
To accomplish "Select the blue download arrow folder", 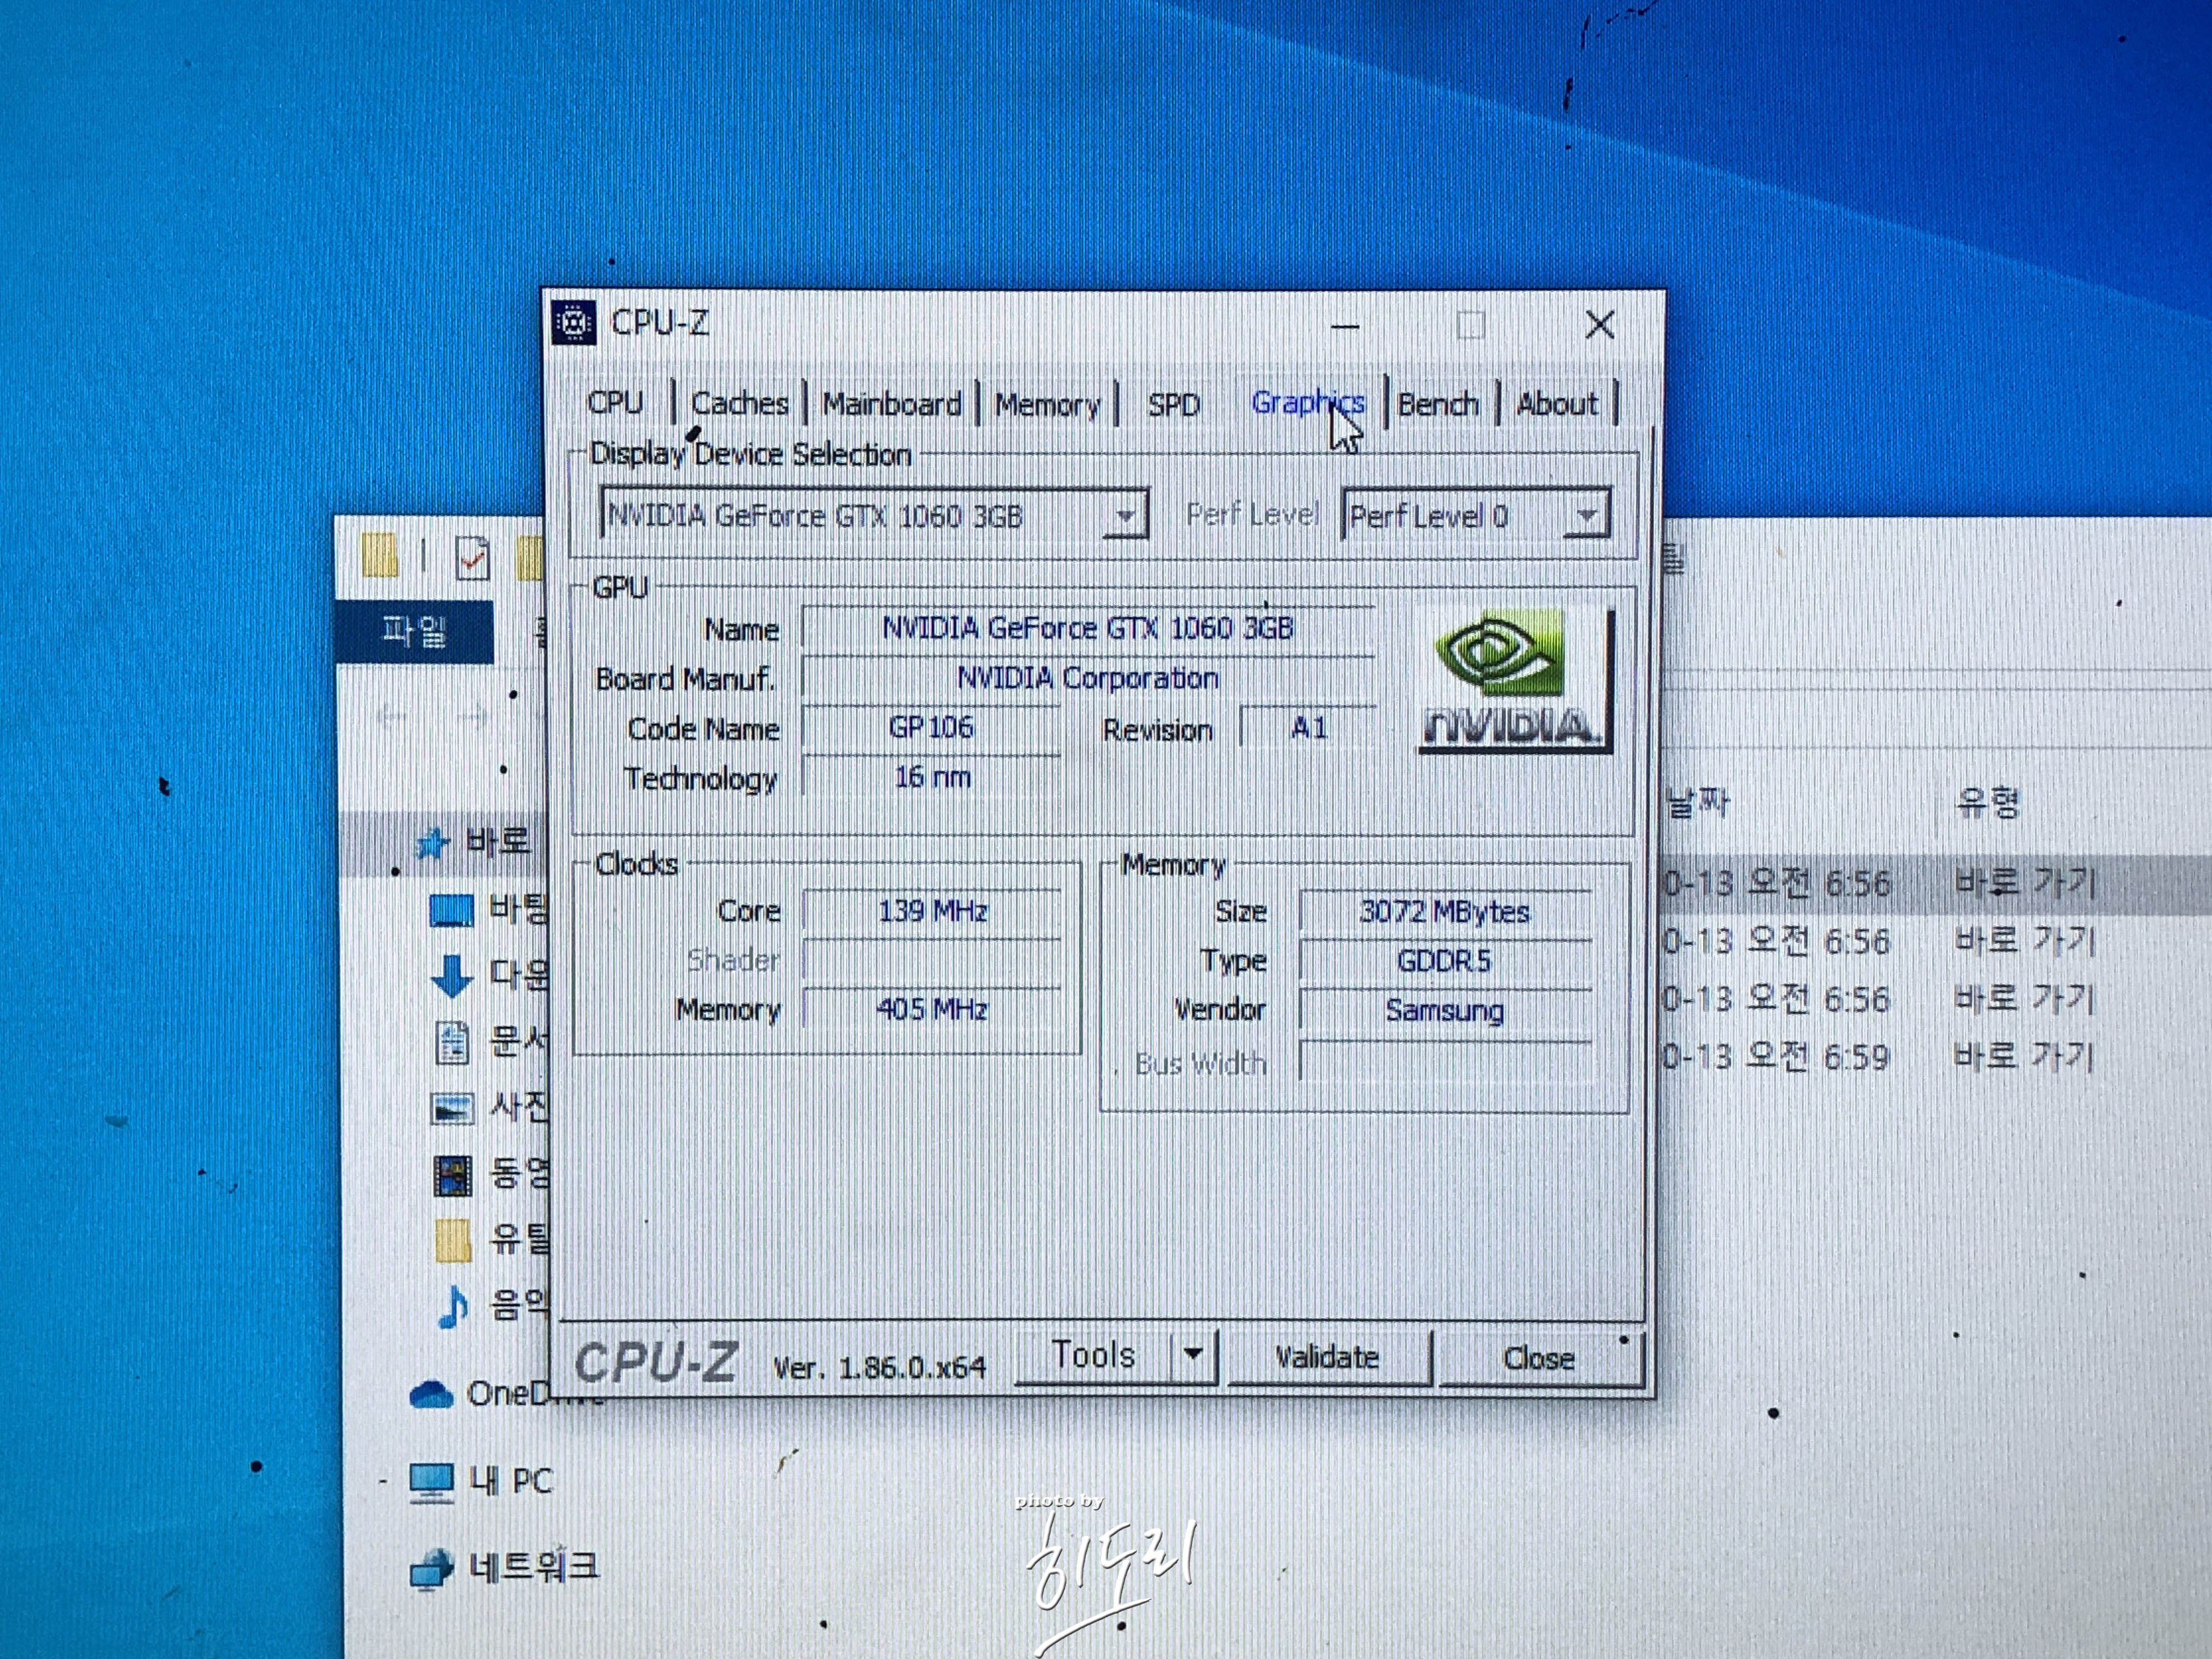I will 451,975.
